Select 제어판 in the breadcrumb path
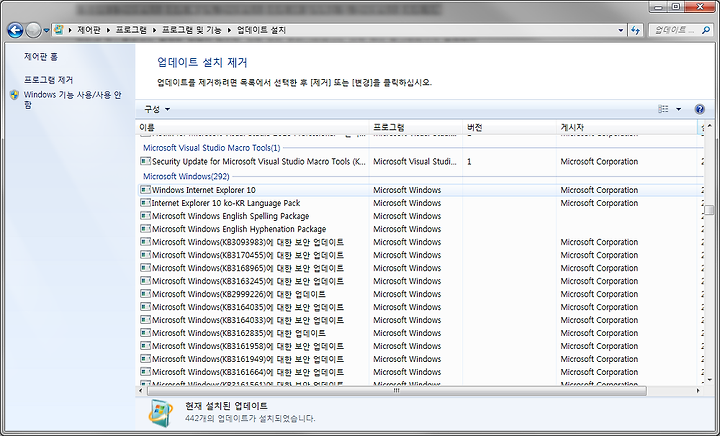720x436 pixels. [x=89, y=30]
